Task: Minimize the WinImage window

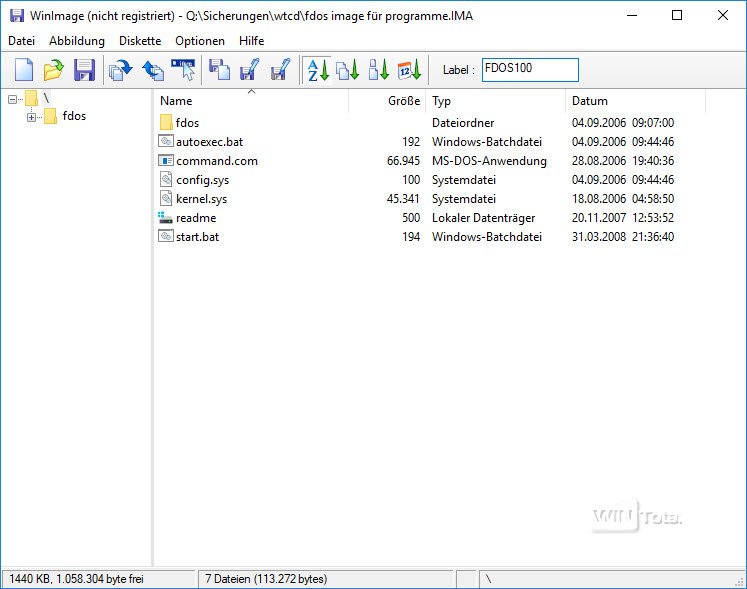Action: 632,15
